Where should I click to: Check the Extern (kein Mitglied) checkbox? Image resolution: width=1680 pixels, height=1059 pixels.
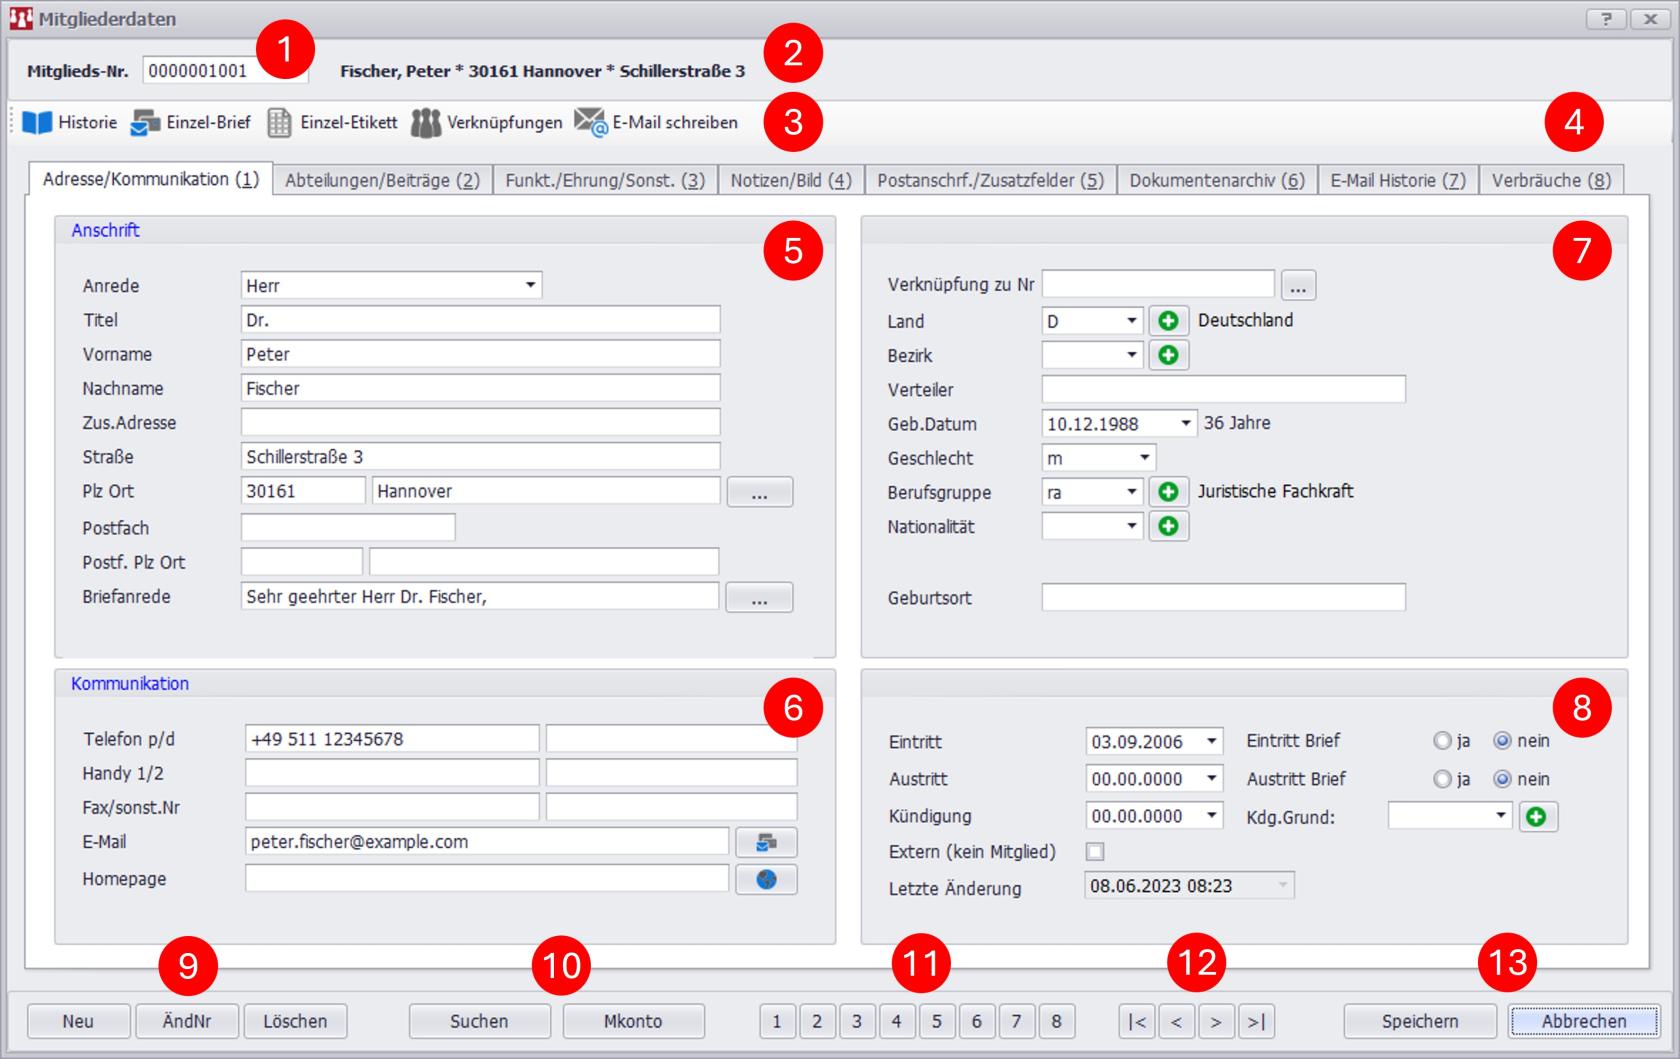1096,852
